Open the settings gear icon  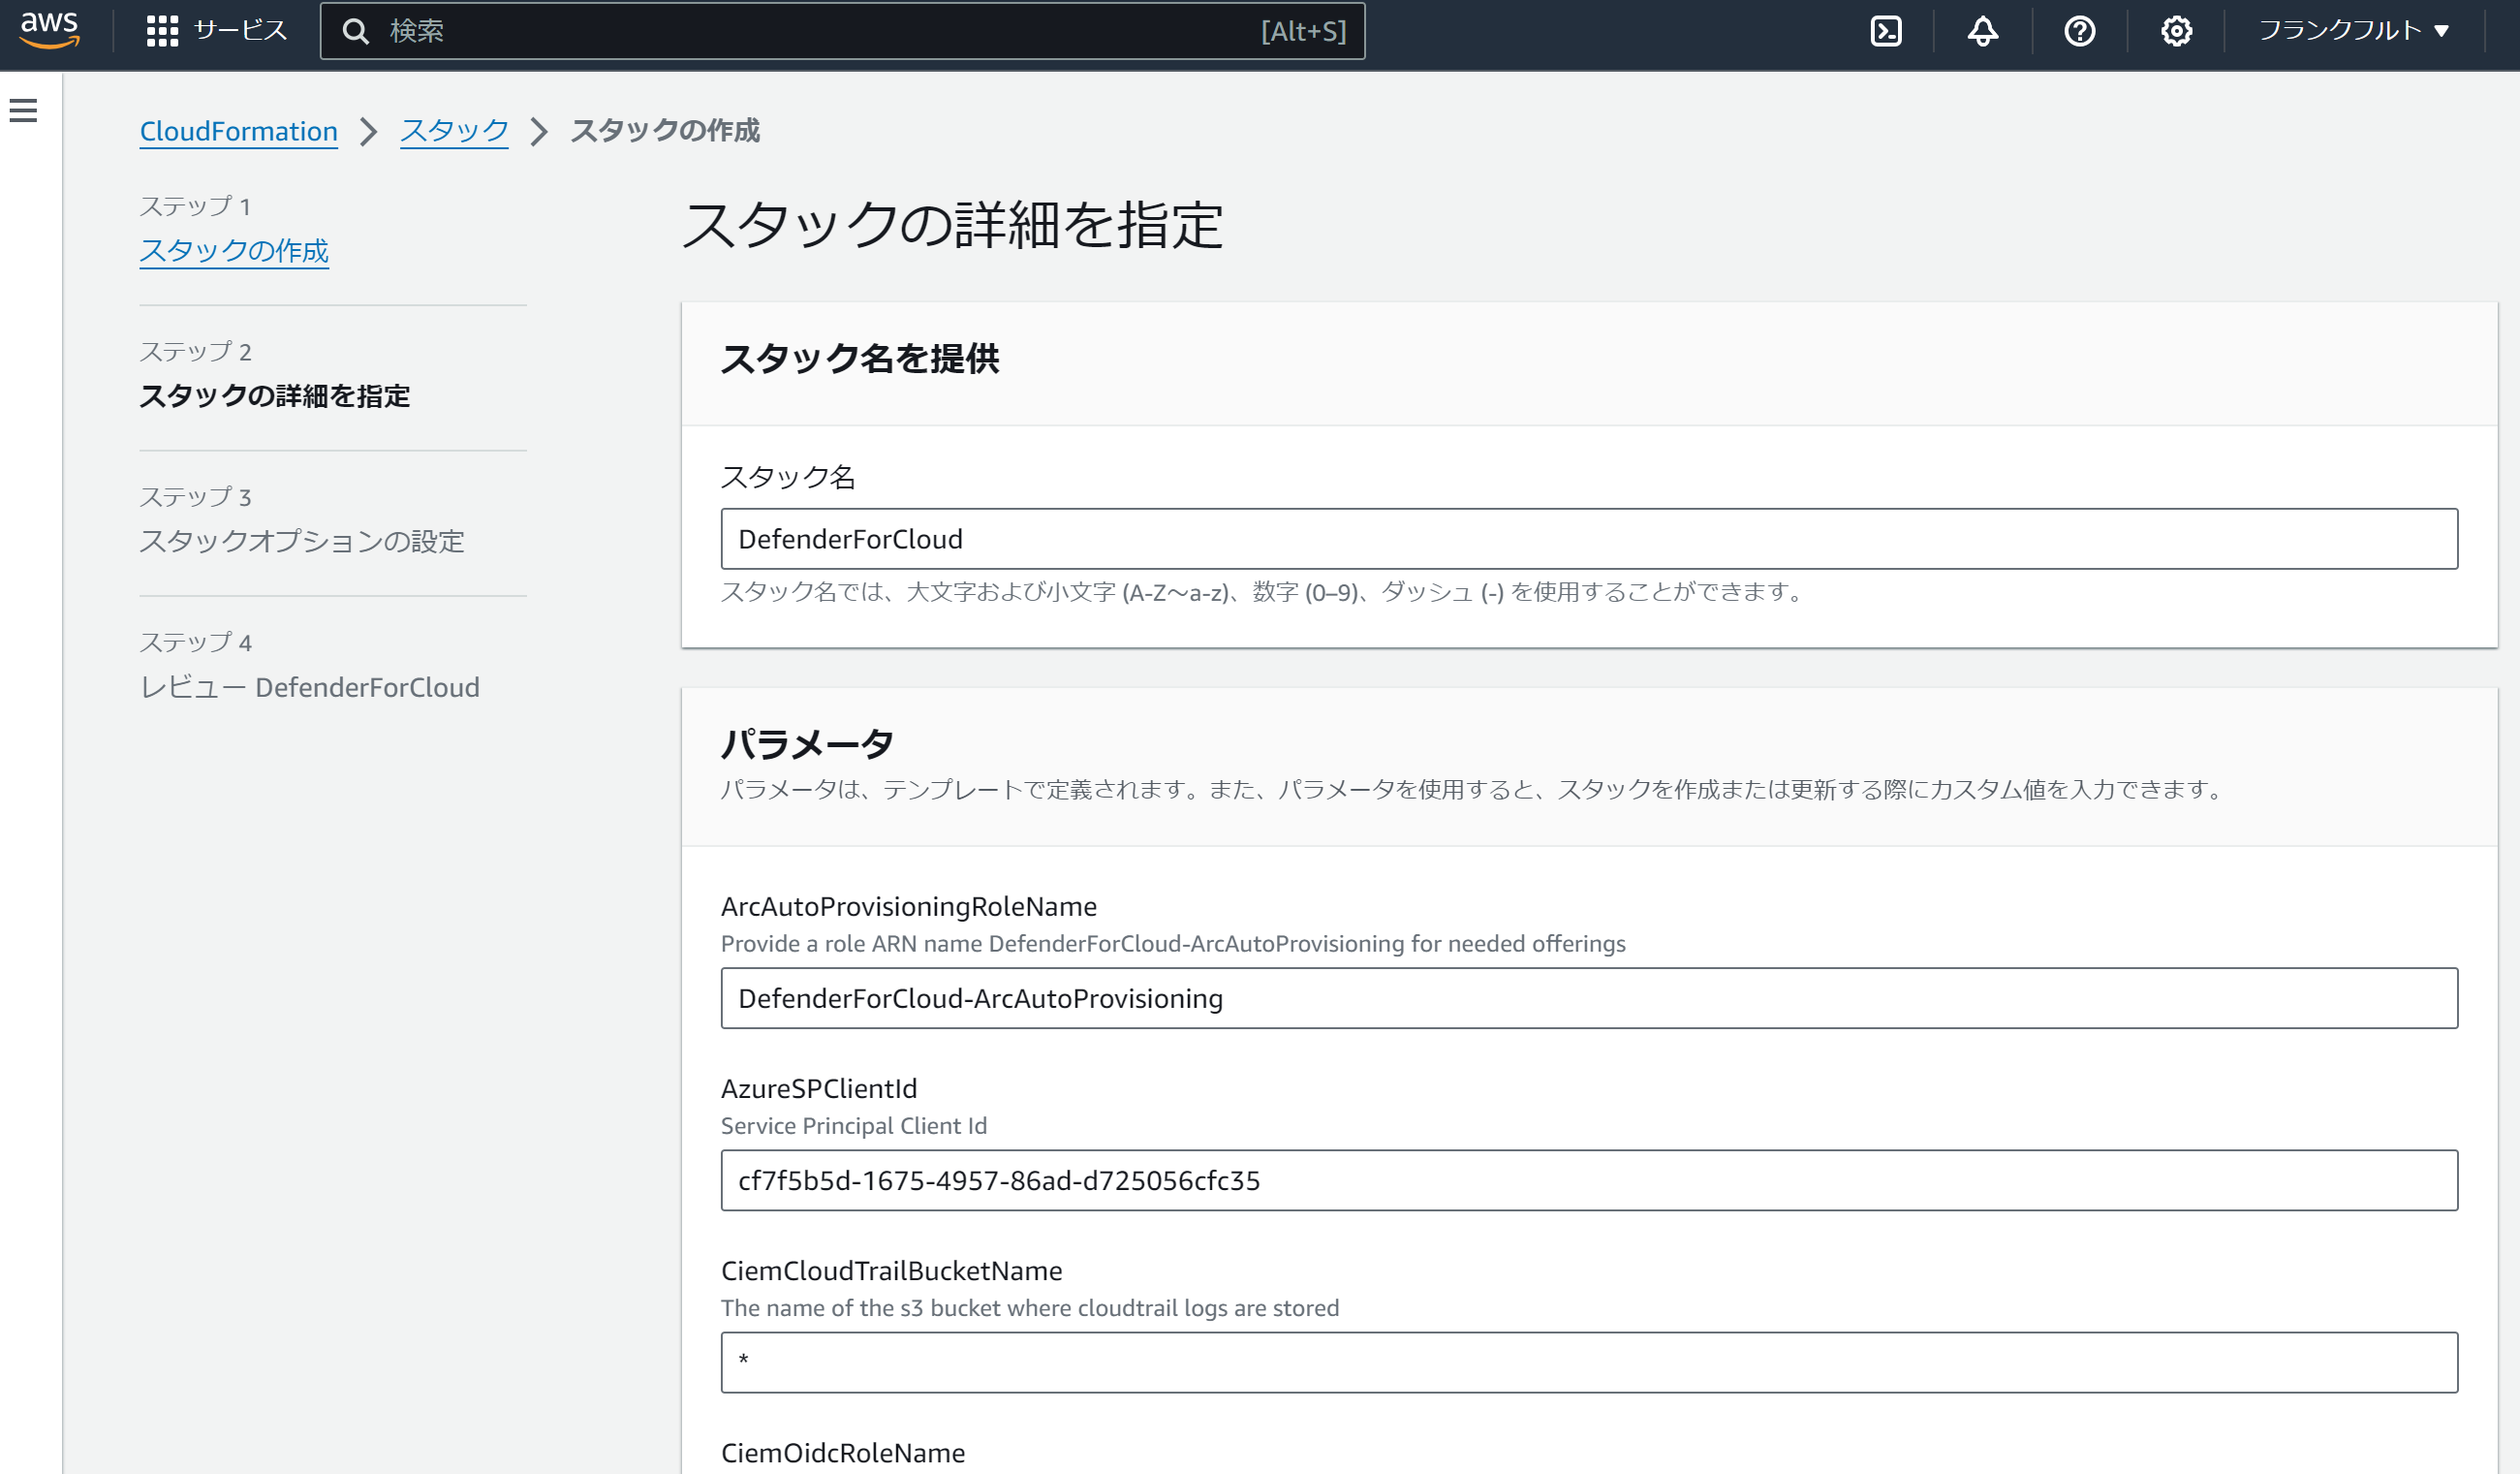[x=2176, y=31]
